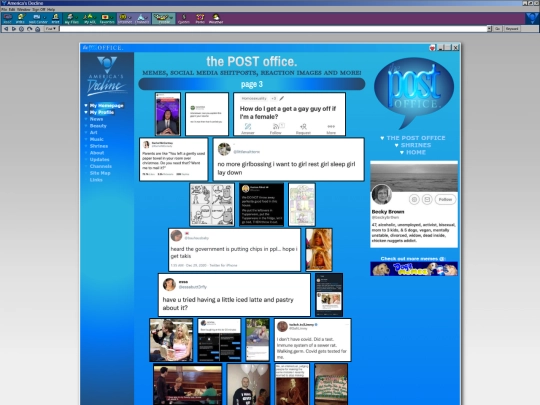Open the address bar history dropdown arrow
The image size is (540, 405).
coord(489,29)
